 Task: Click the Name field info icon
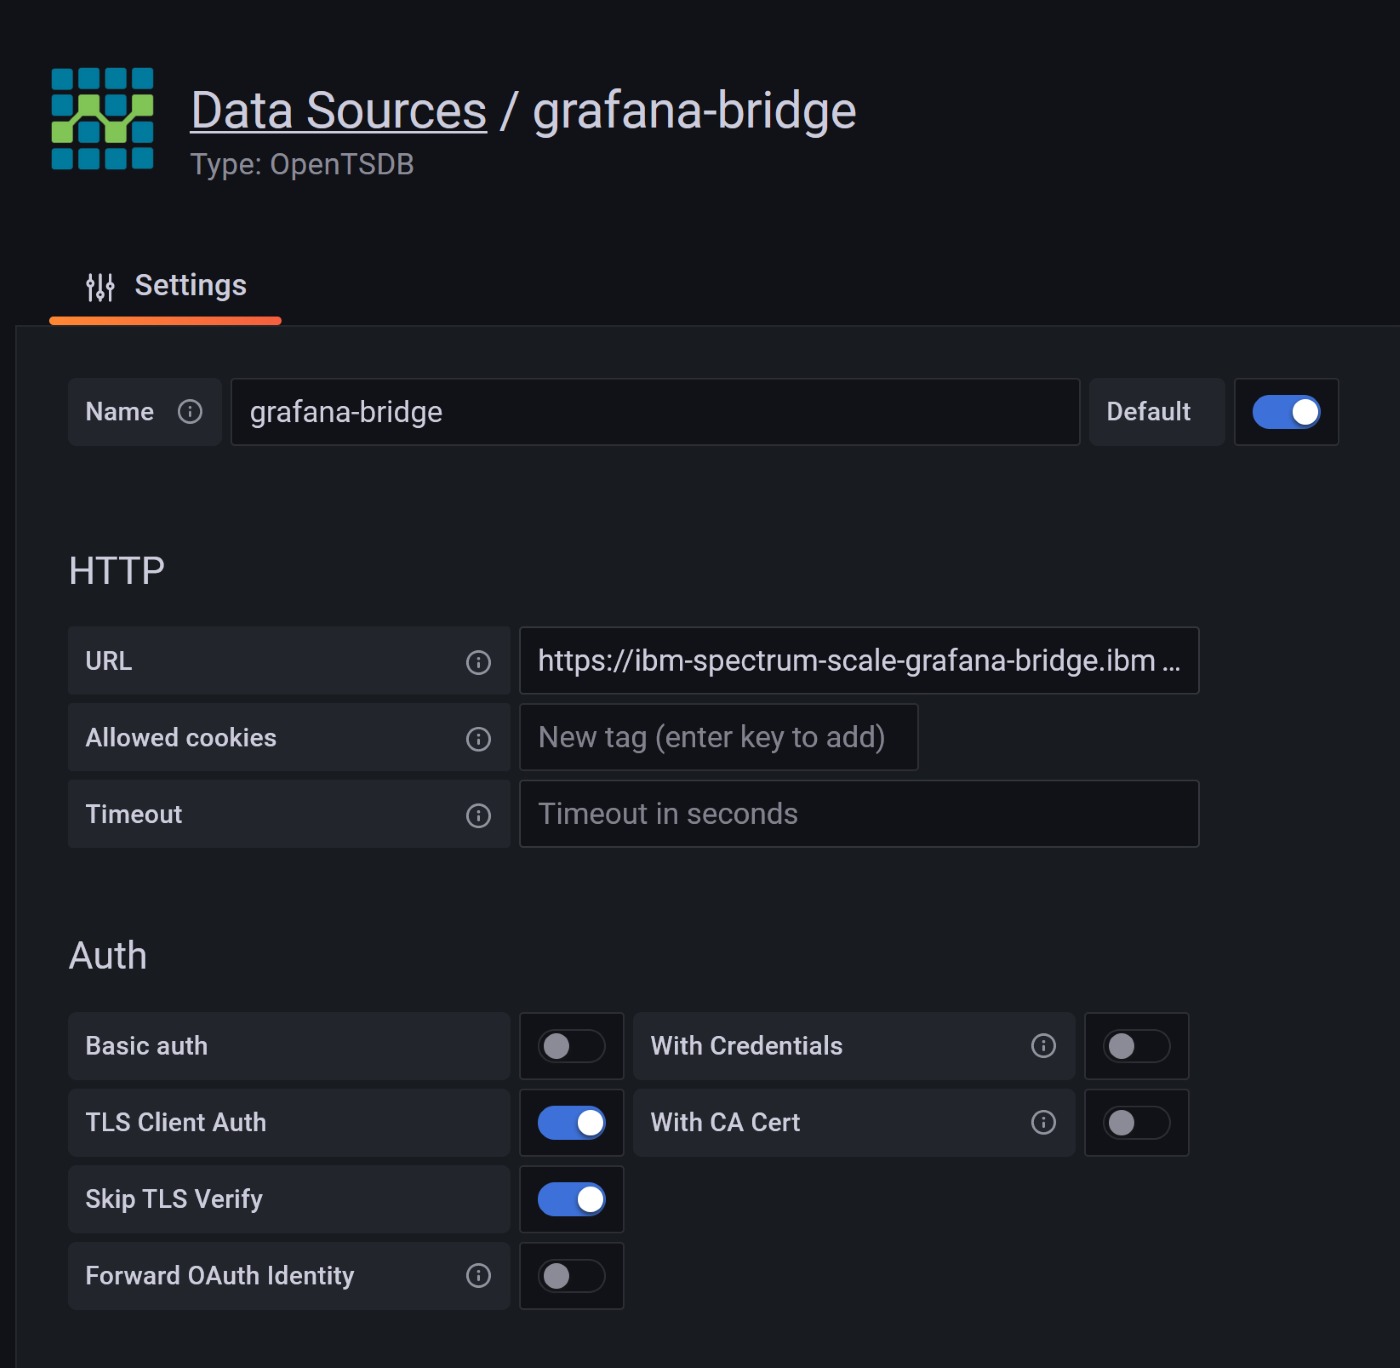coord(190,412)
